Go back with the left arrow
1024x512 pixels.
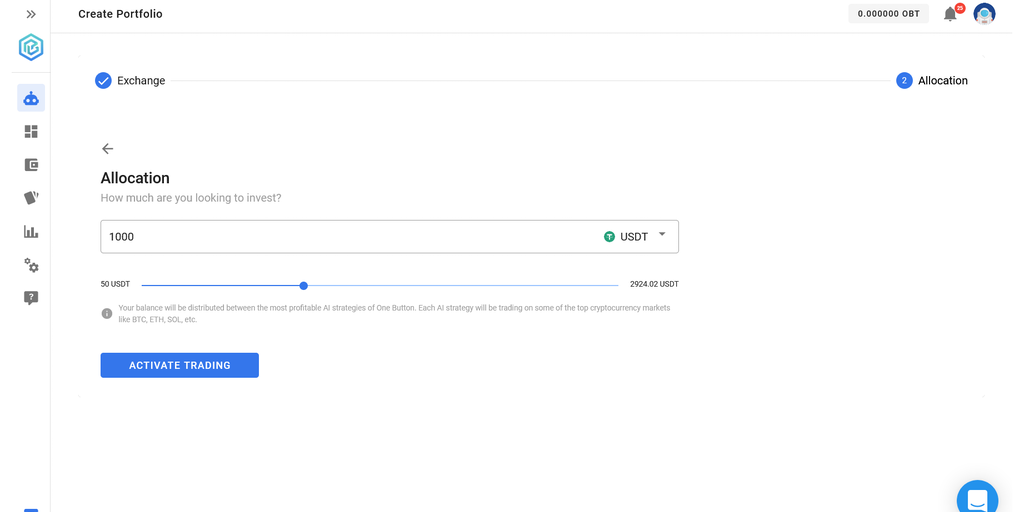tap(108, 149)
